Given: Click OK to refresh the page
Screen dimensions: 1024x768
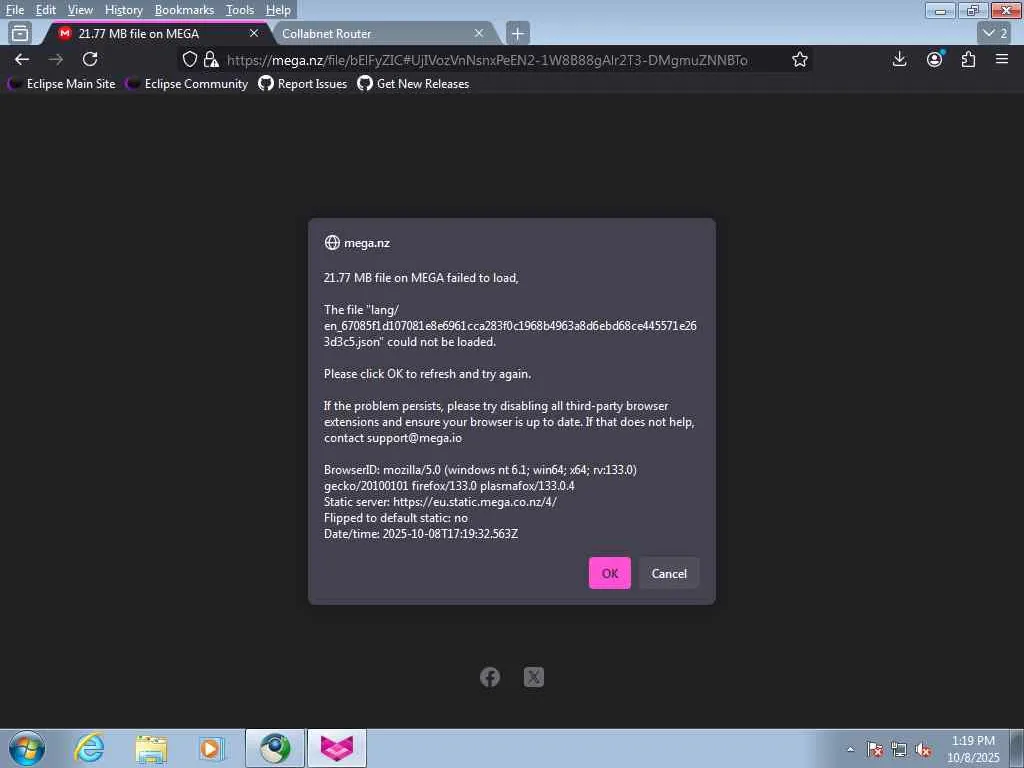Looking at the screenshot, I should (x=609, y=573).
